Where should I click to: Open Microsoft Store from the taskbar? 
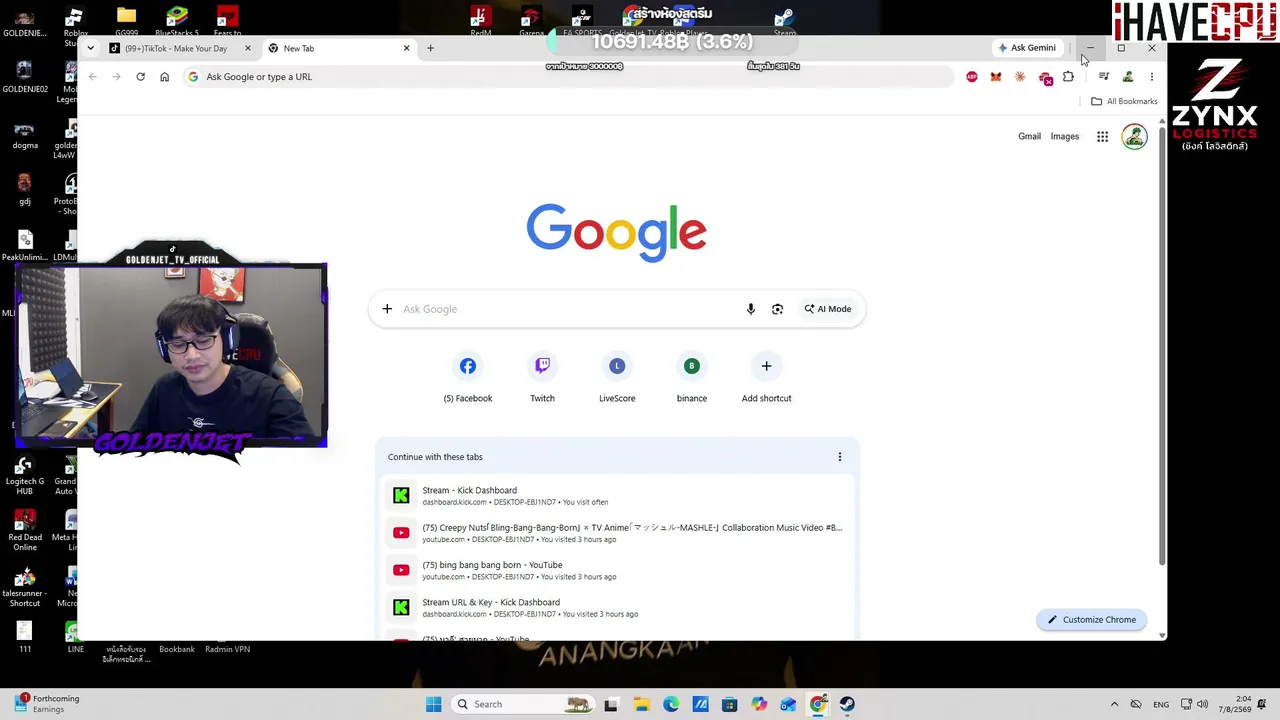[730, 704]
